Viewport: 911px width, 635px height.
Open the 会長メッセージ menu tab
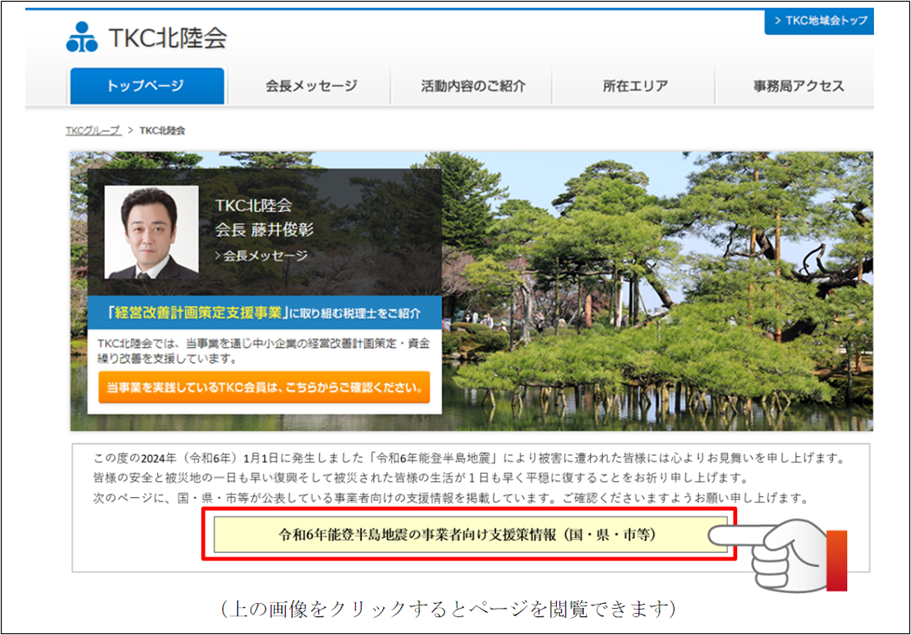[311, 86]
